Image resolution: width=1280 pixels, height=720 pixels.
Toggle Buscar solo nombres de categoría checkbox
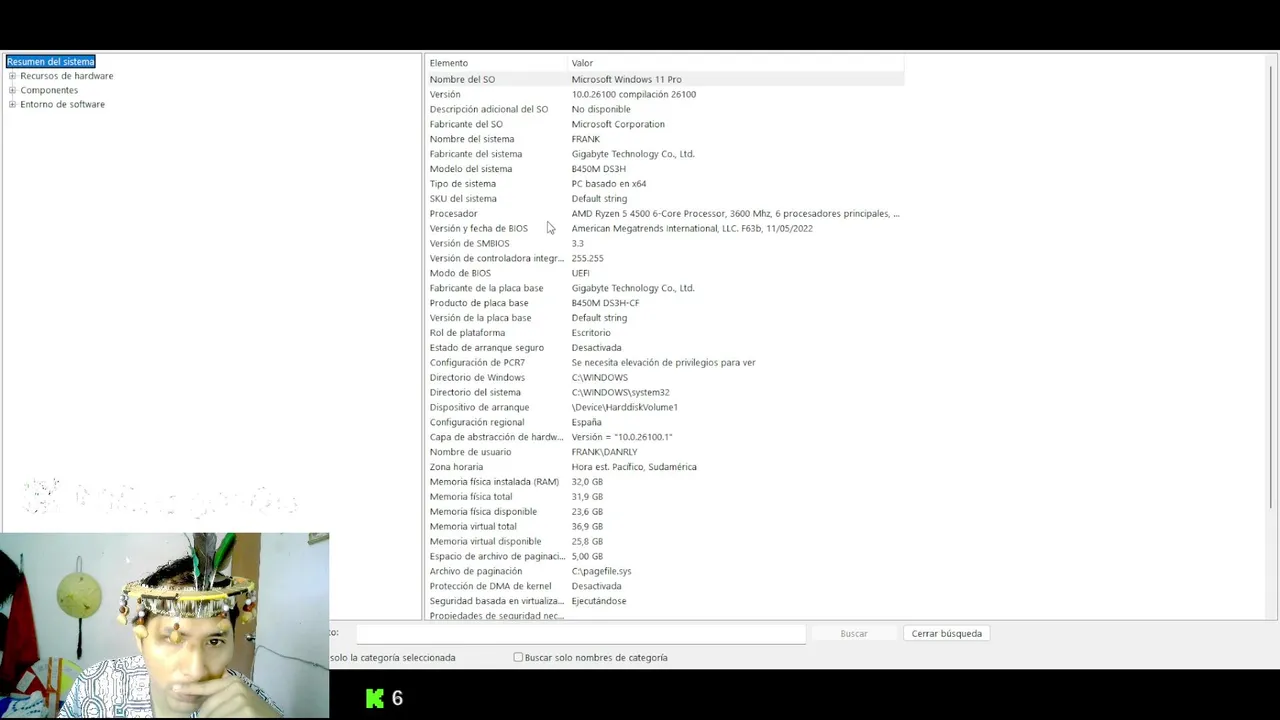point(518,658)
